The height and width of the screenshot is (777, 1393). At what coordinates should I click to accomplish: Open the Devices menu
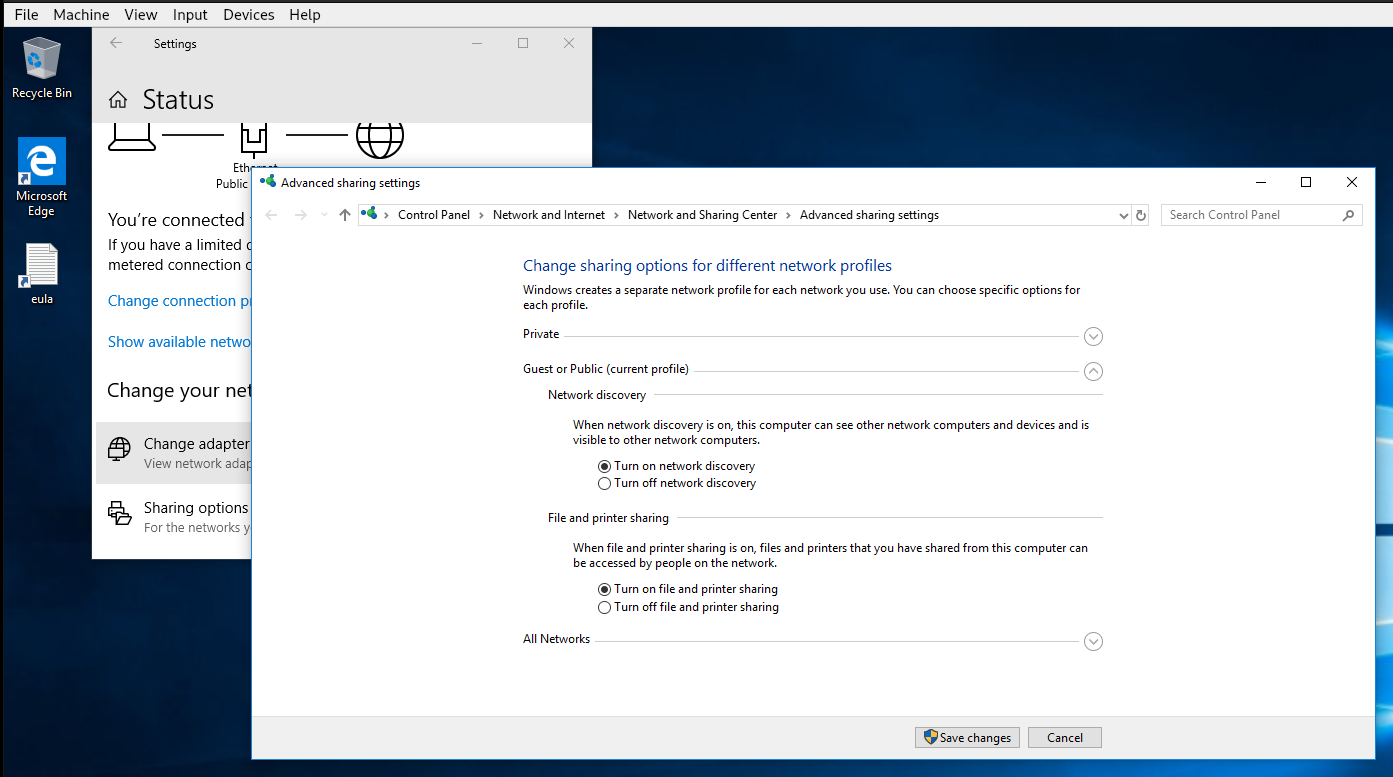click(249, 15)
